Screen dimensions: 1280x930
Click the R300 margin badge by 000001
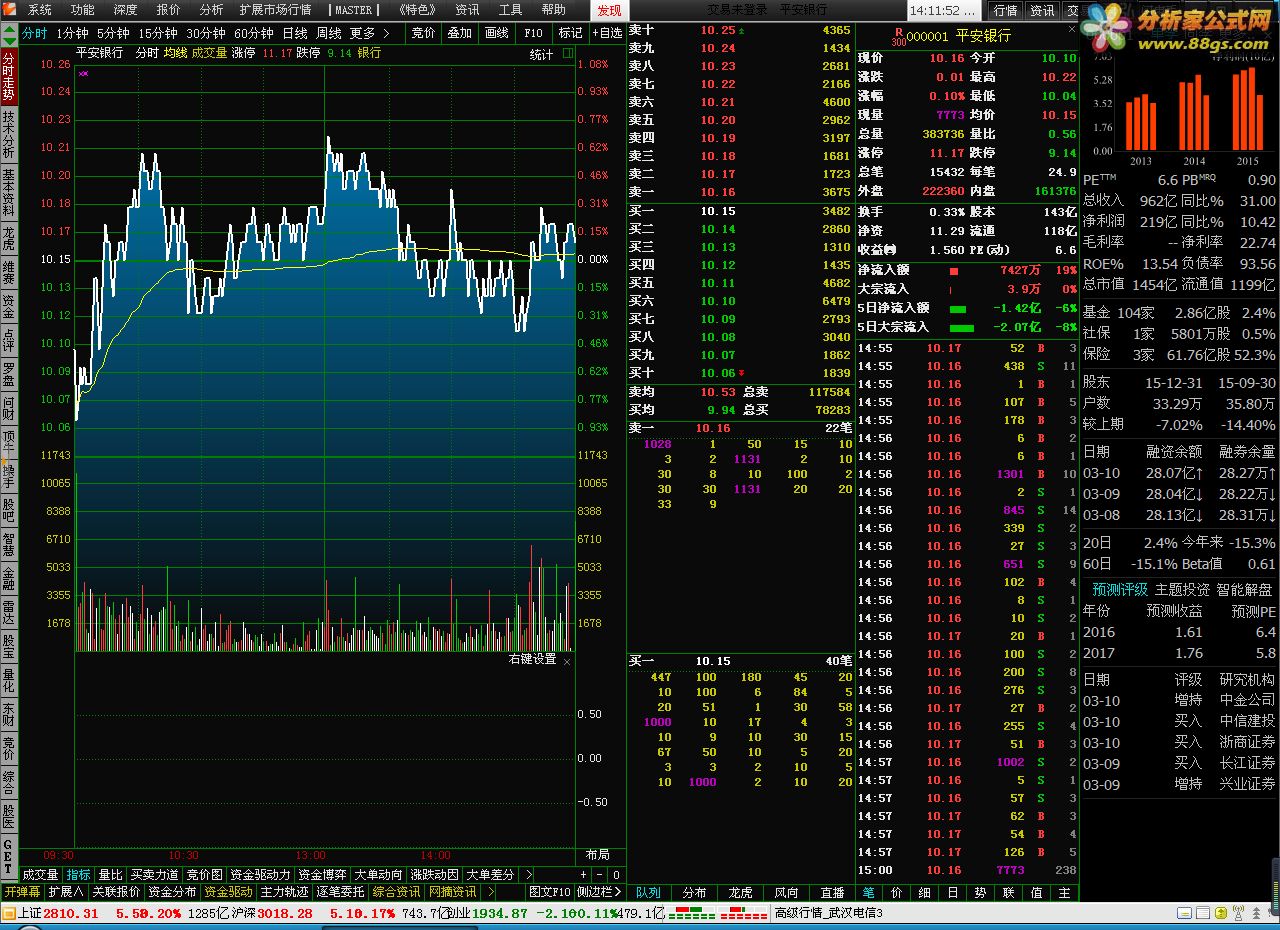point(897,37)
